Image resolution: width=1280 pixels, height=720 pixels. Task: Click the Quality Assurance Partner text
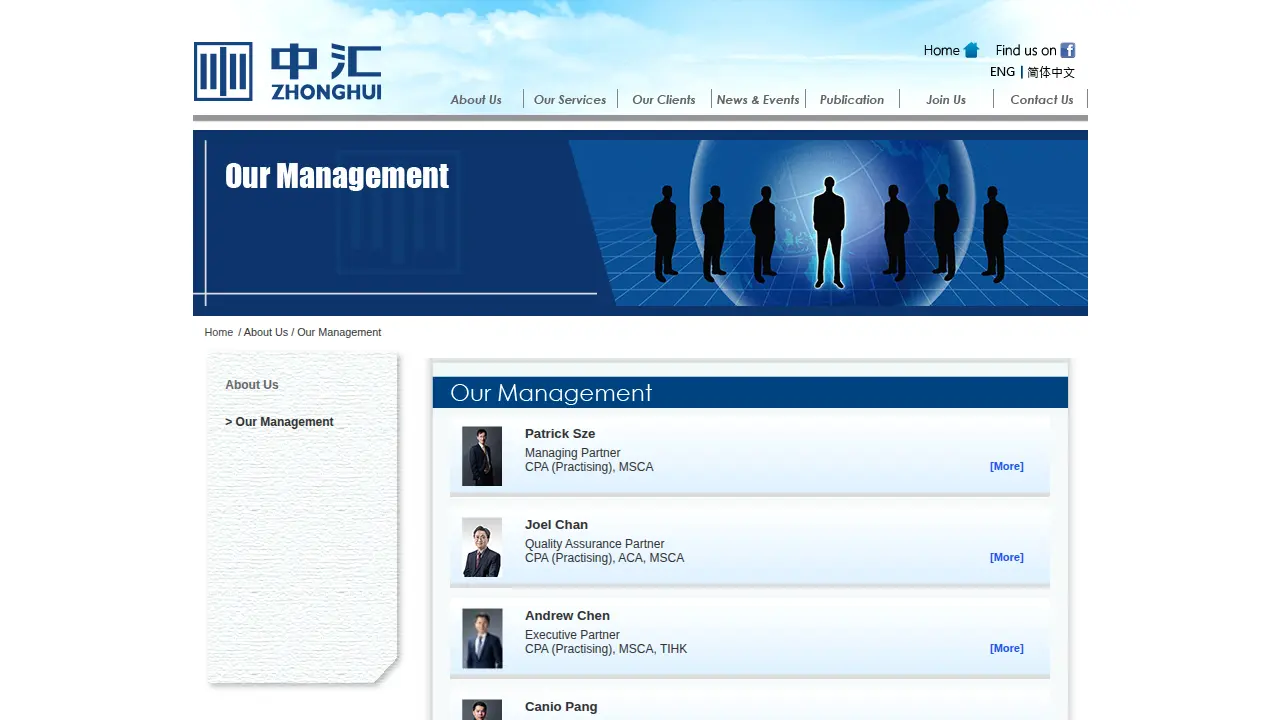595,544
